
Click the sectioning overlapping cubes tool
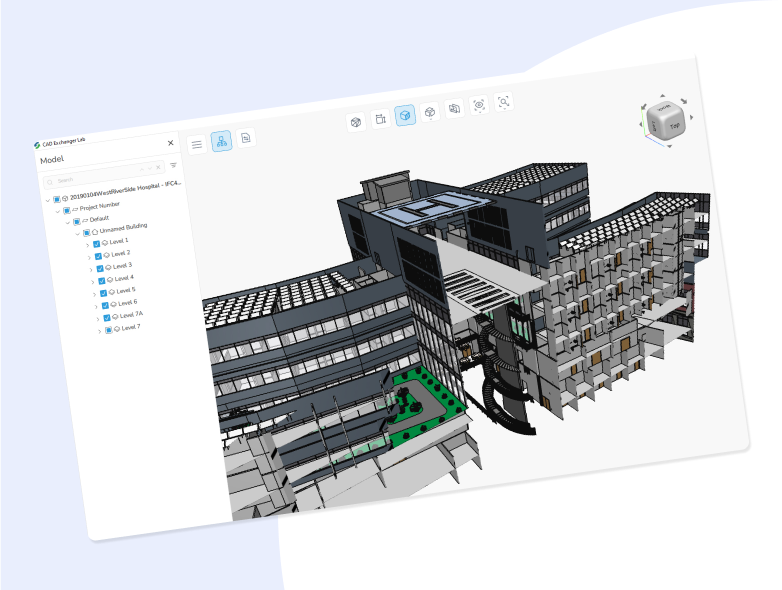[x=454, y=109]
